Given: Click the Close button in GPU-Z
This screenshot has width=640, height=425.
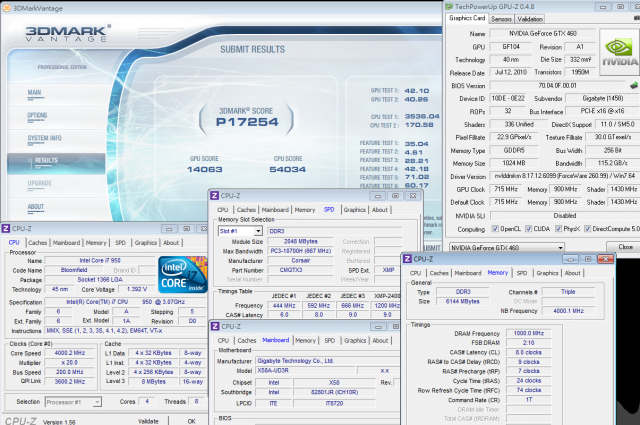Looking at the screenshot, I should coord(624,247).
